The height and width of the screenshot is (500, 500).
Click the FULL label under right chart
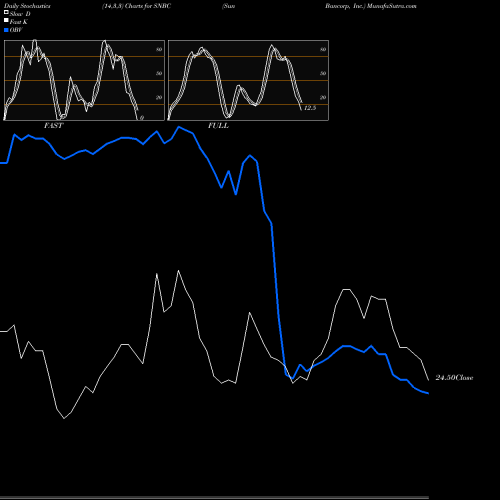(218, 126)
